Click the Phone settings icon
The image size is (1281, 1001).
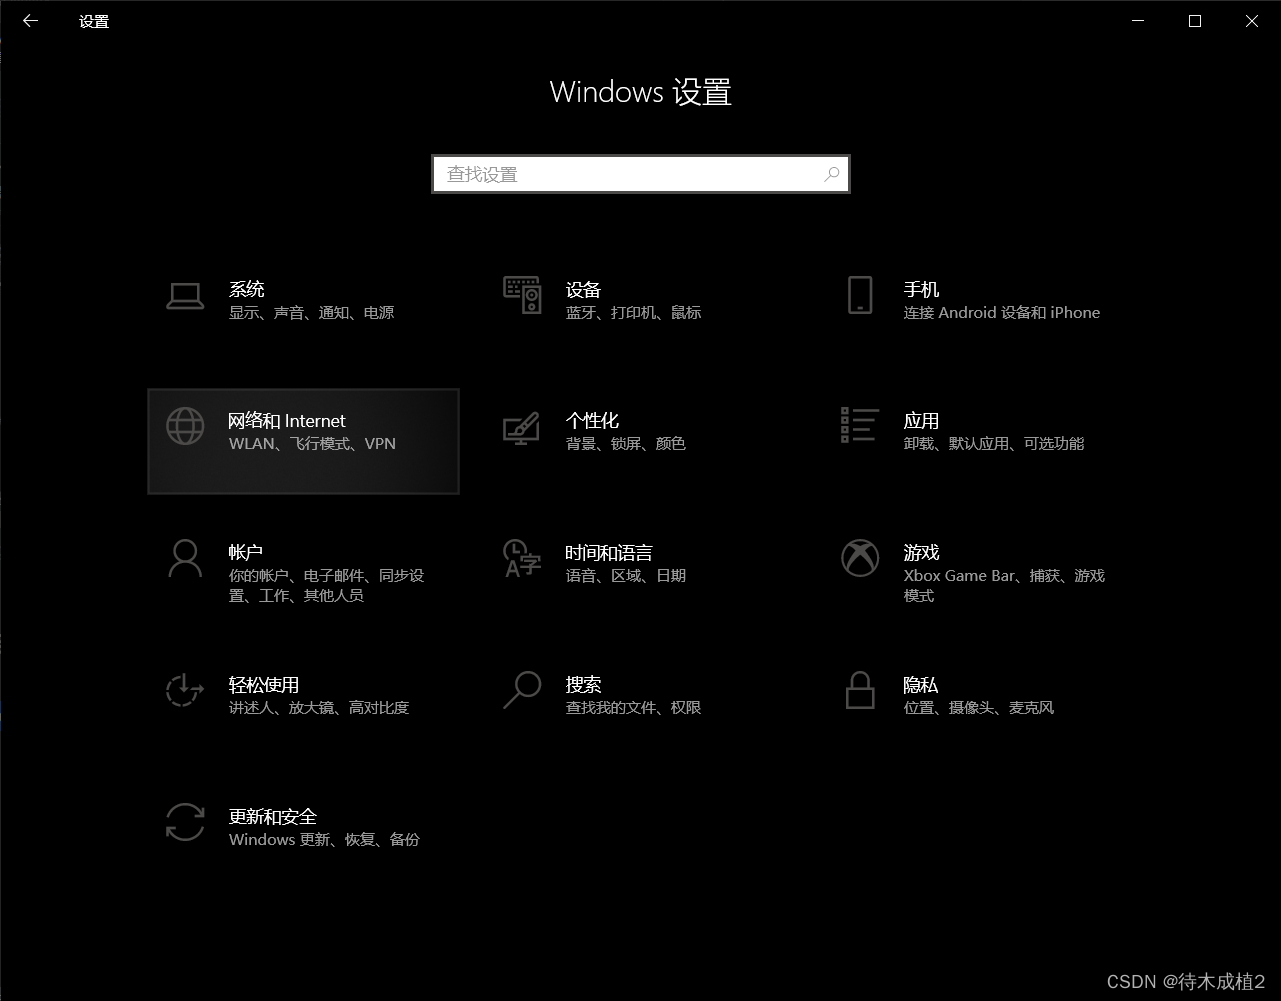tap(860, 296)
